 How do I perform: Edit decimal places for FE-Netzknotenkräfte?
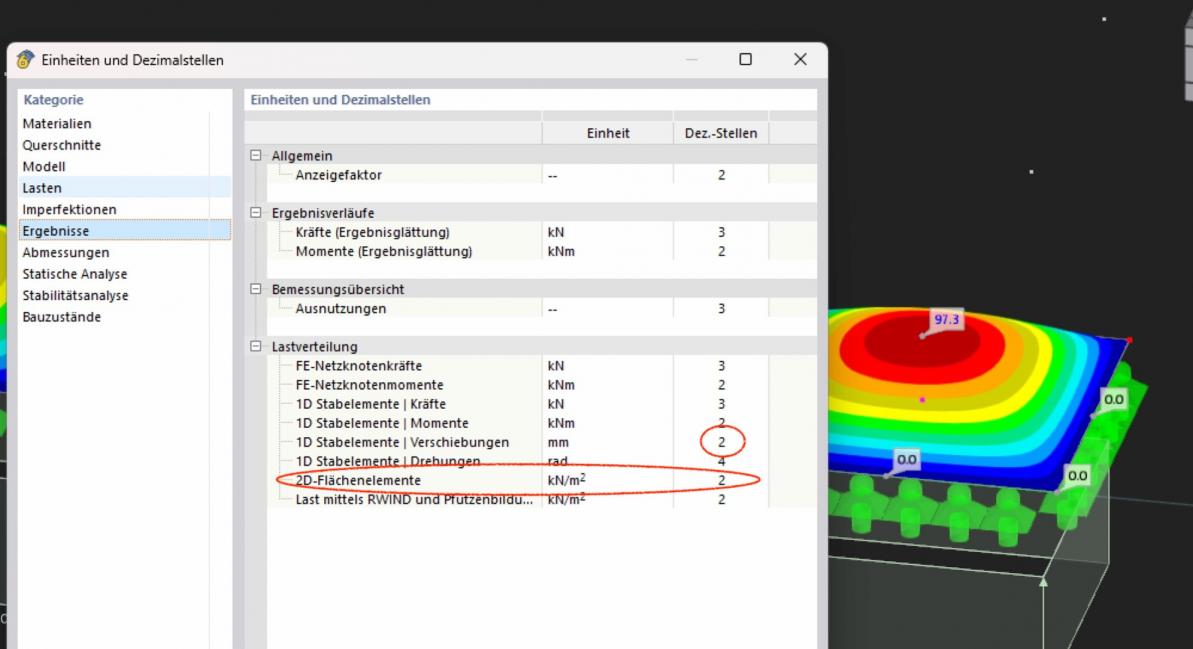tap(721, 366)
